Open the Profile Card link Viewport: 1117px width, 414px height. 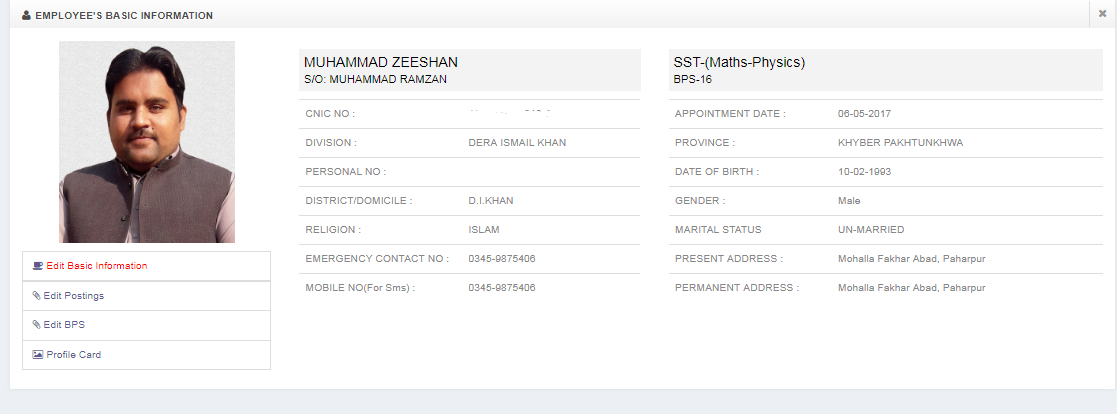[x=74, y=354]
